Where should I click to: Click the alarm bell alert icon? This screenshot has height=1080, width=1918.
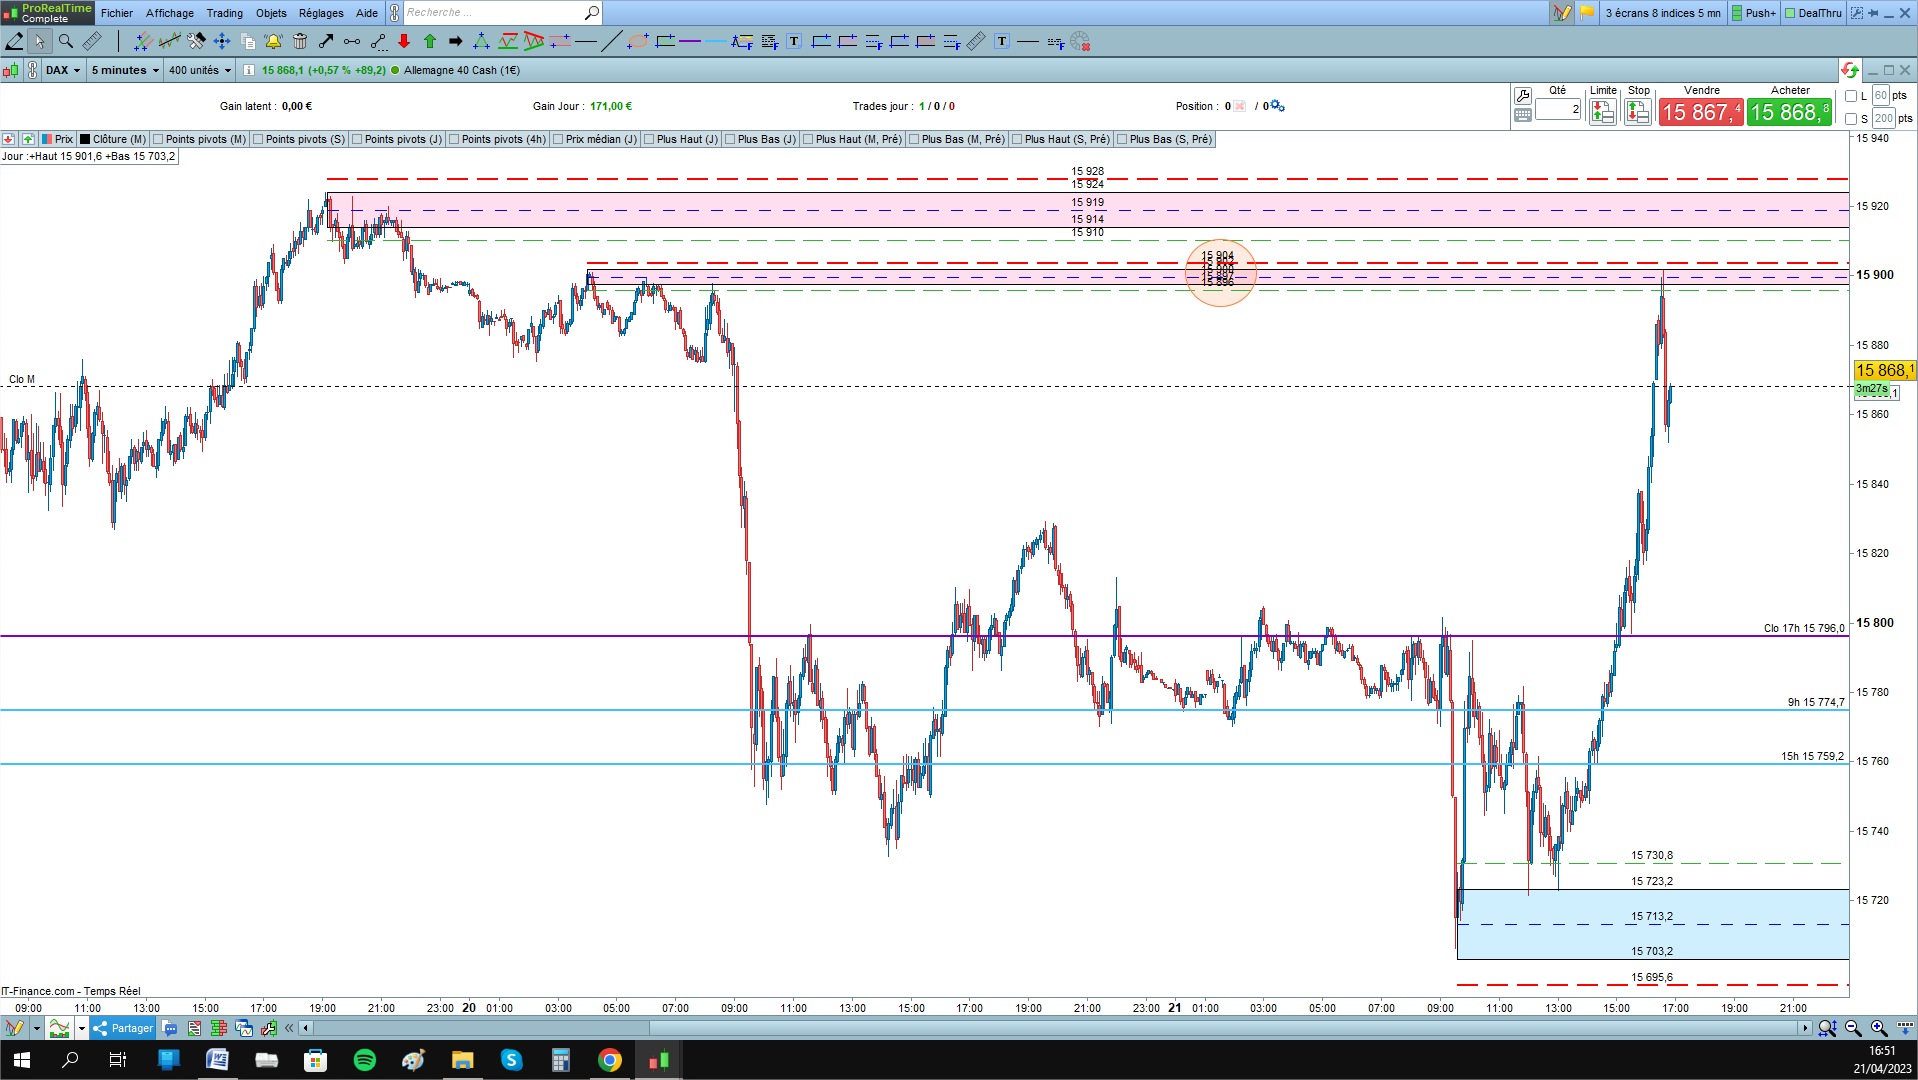[x=273, y=41]
